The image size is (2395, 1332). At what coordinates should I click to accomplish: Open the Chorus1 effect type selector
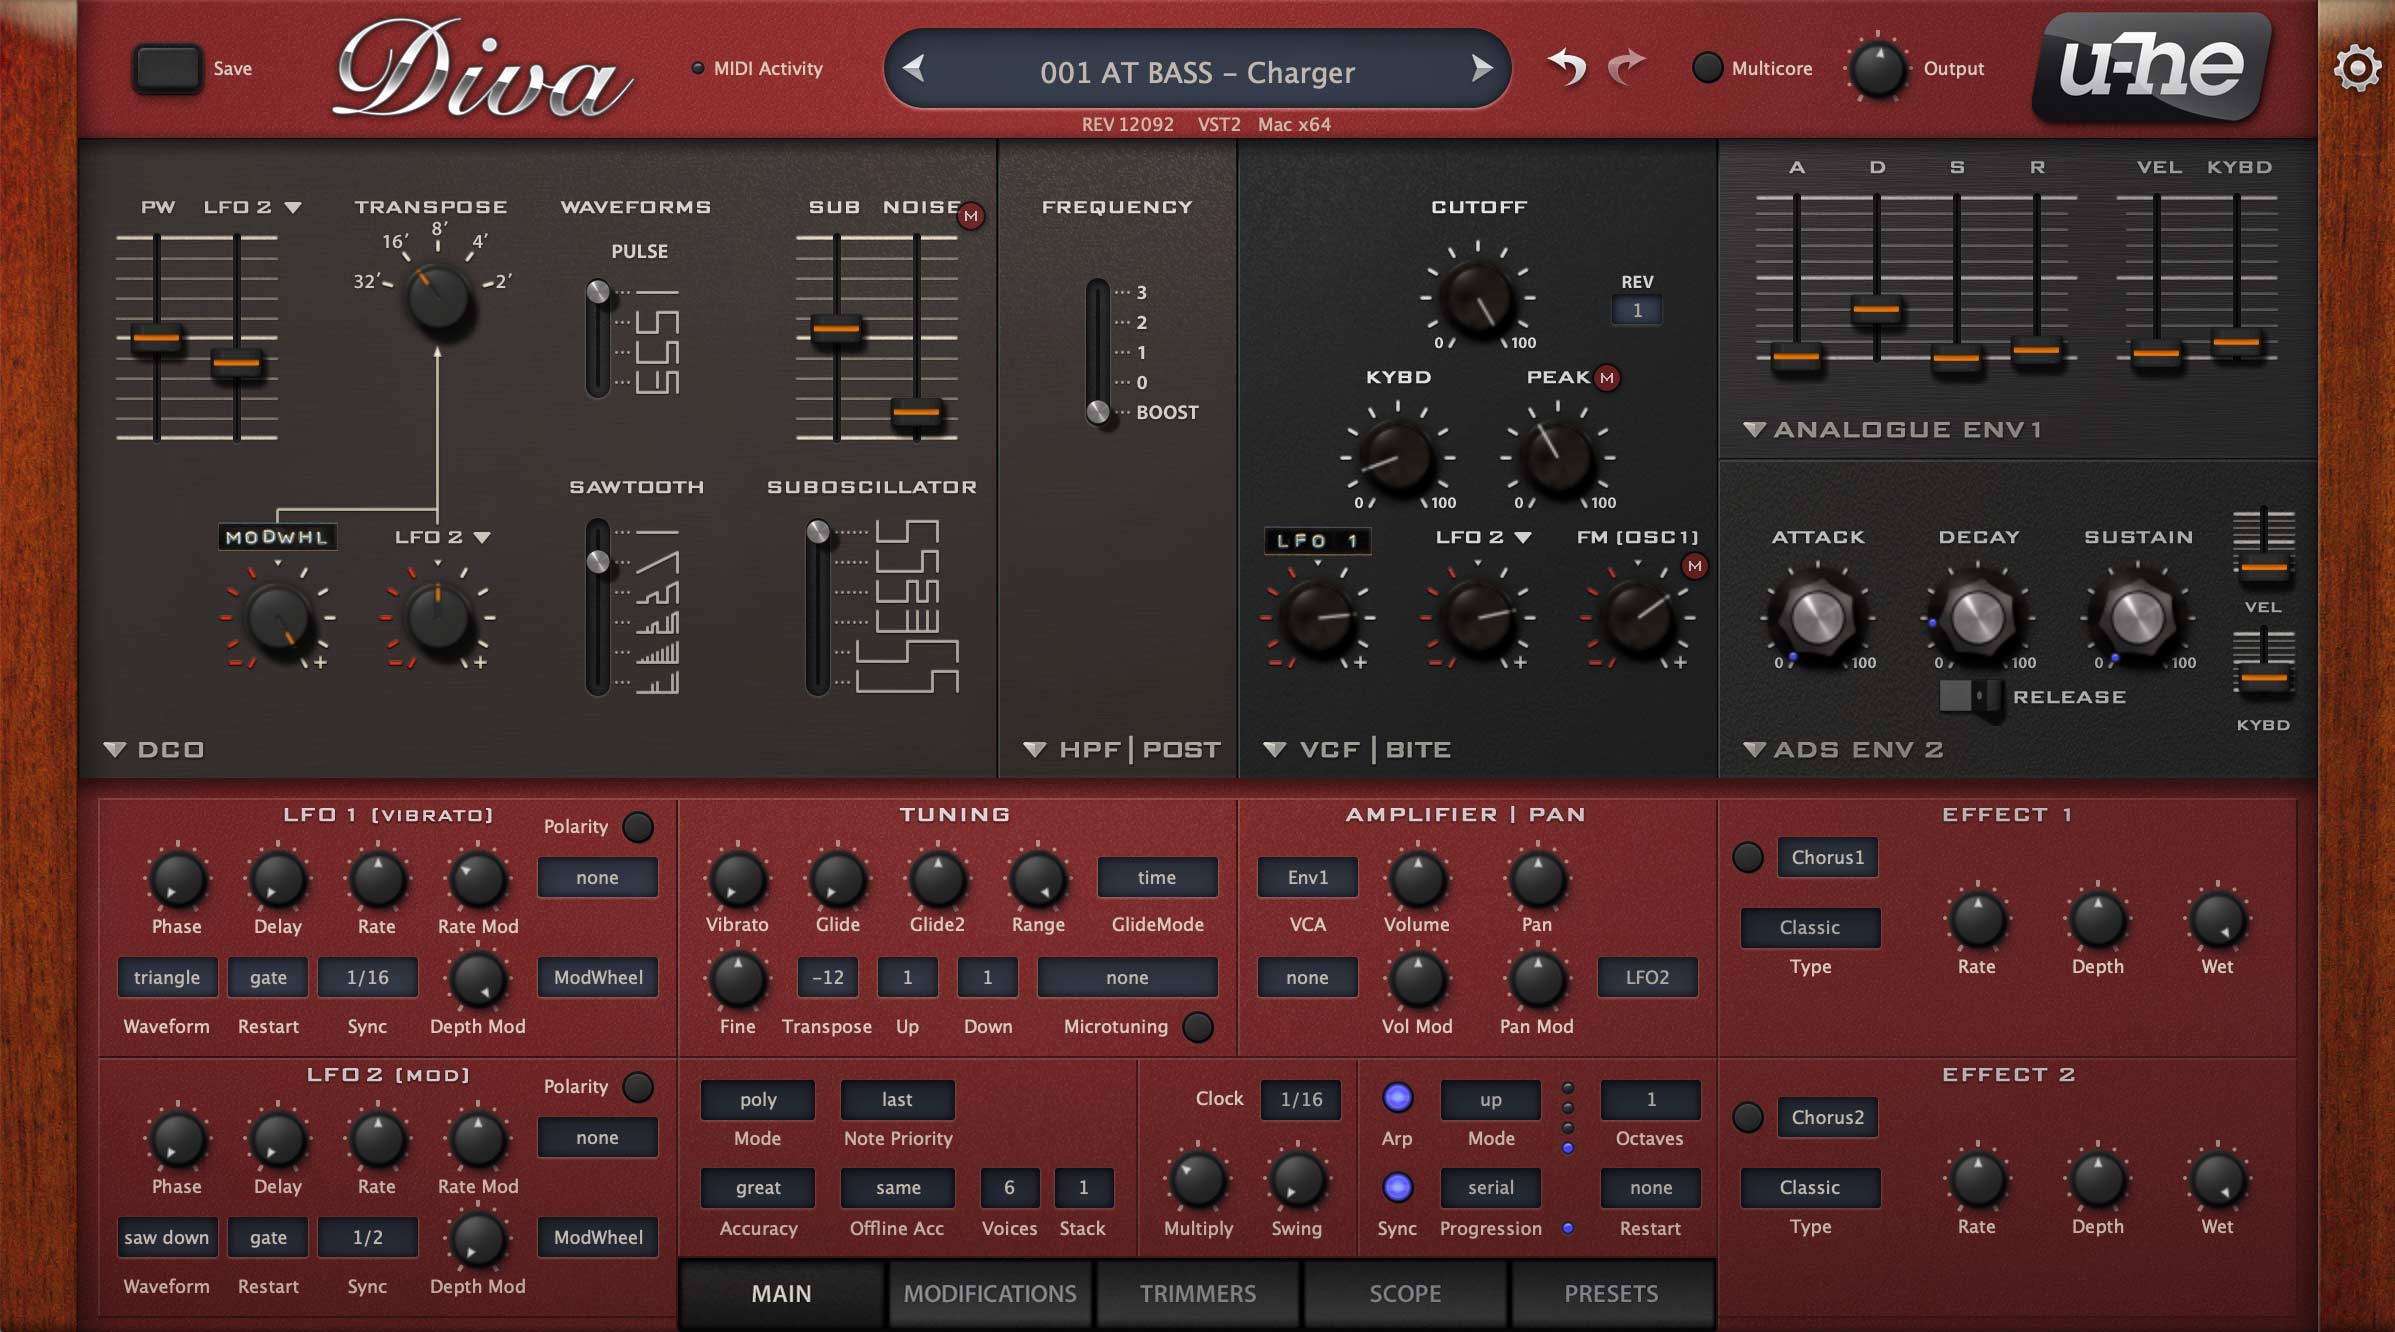coord(1826,857)
